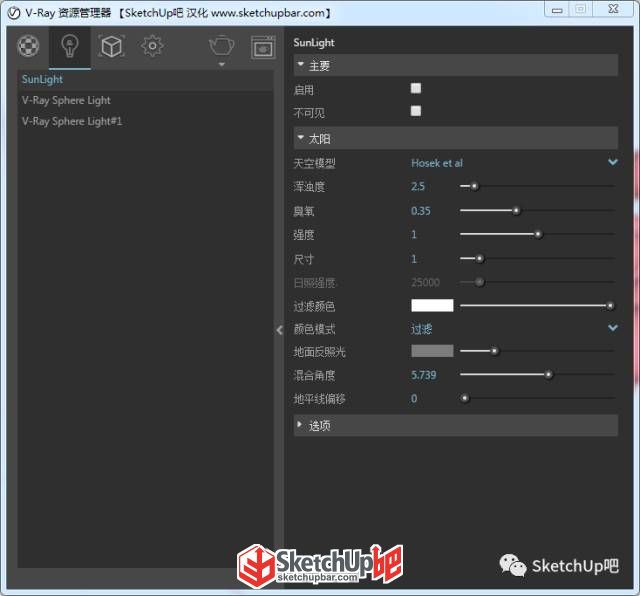Expand the 选项 section
This screenshot has width=640, height=596.
pos(456,426)
